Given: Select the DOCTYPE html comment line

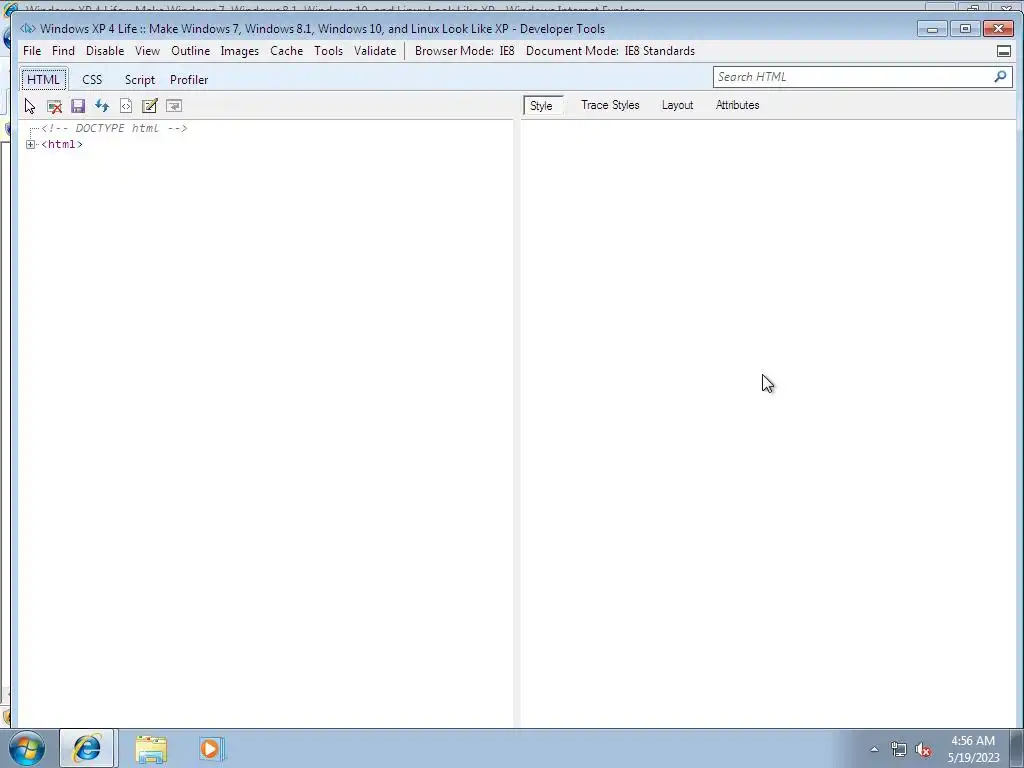Looking at the screenshot, I should 114,128.
